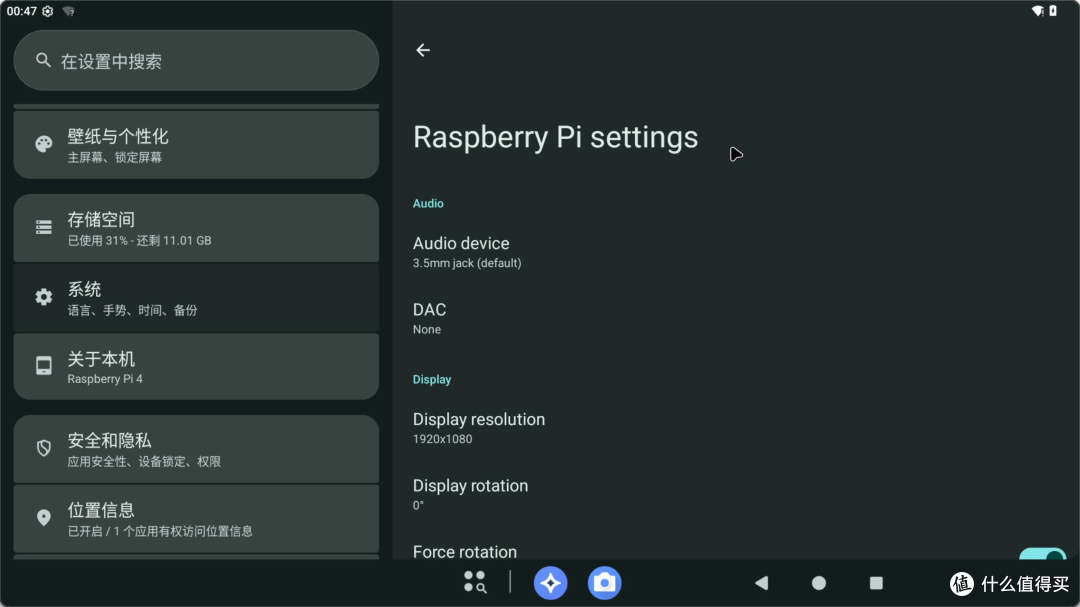Click the 1920x1080 resolution value
The width and height of the screenshot is (1080, 607).
coord(442,439)
